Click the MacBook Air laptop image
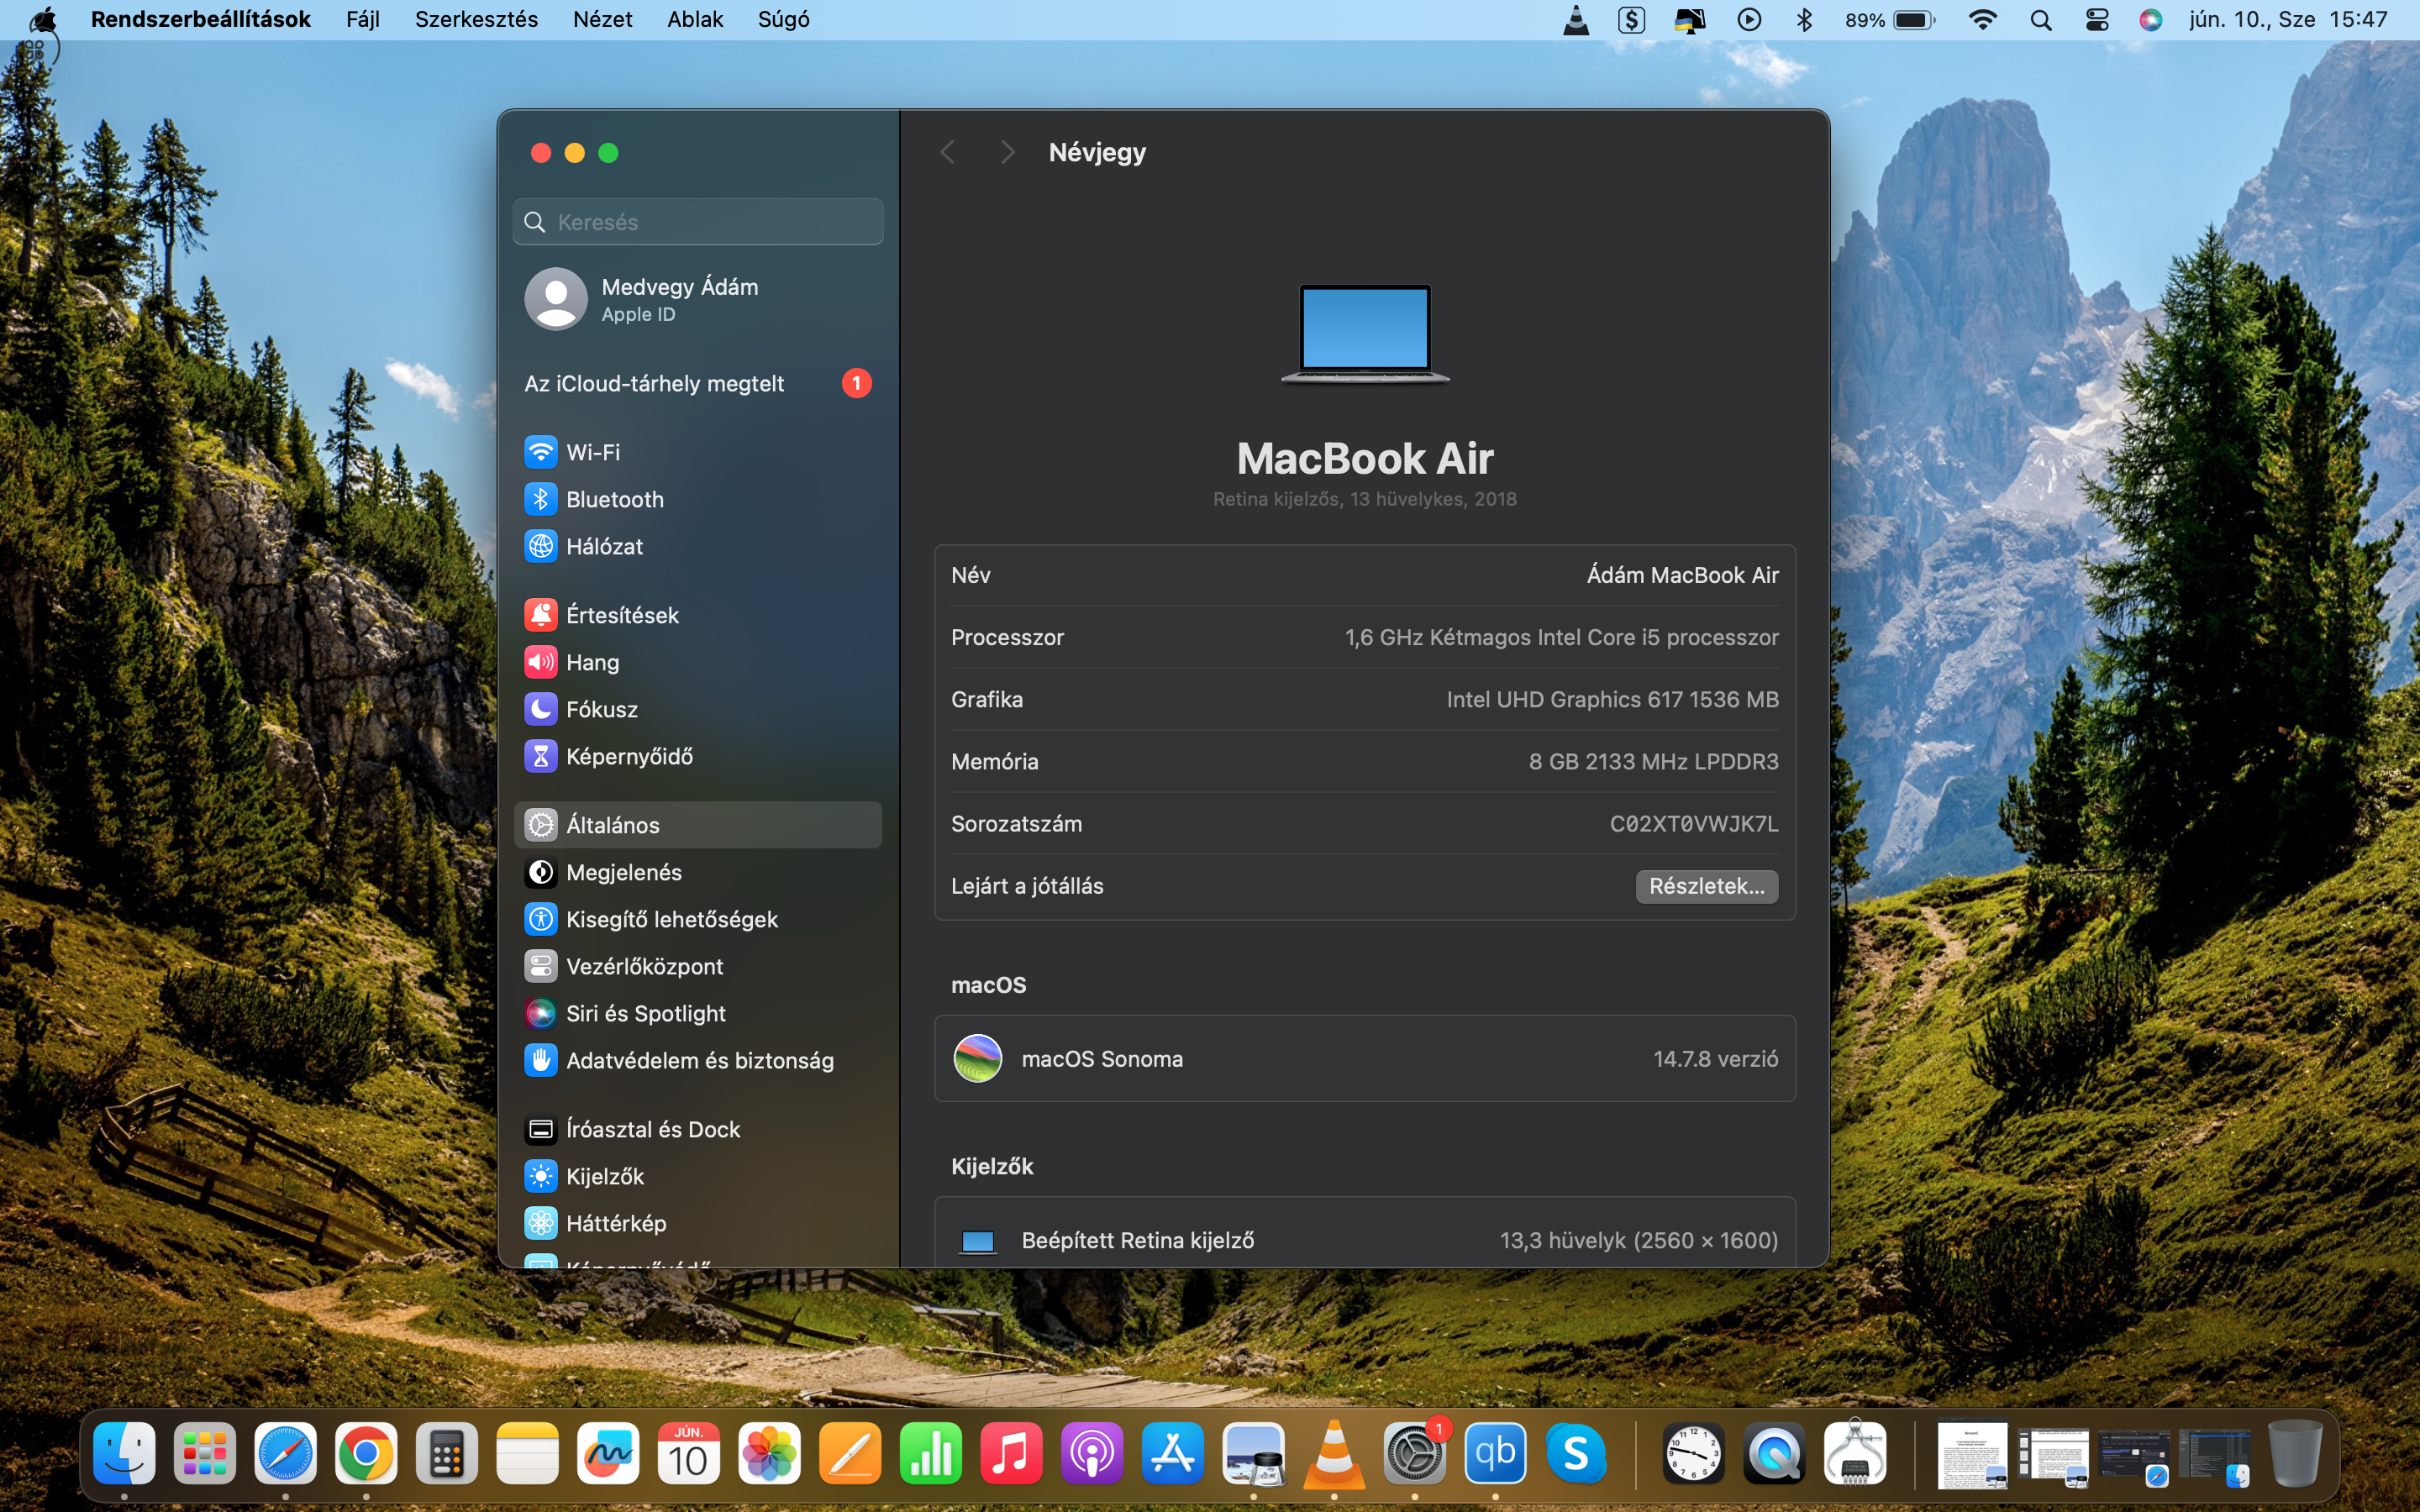The width and height of the screenshot is (2420, 1512). (x=1365, y=334)
